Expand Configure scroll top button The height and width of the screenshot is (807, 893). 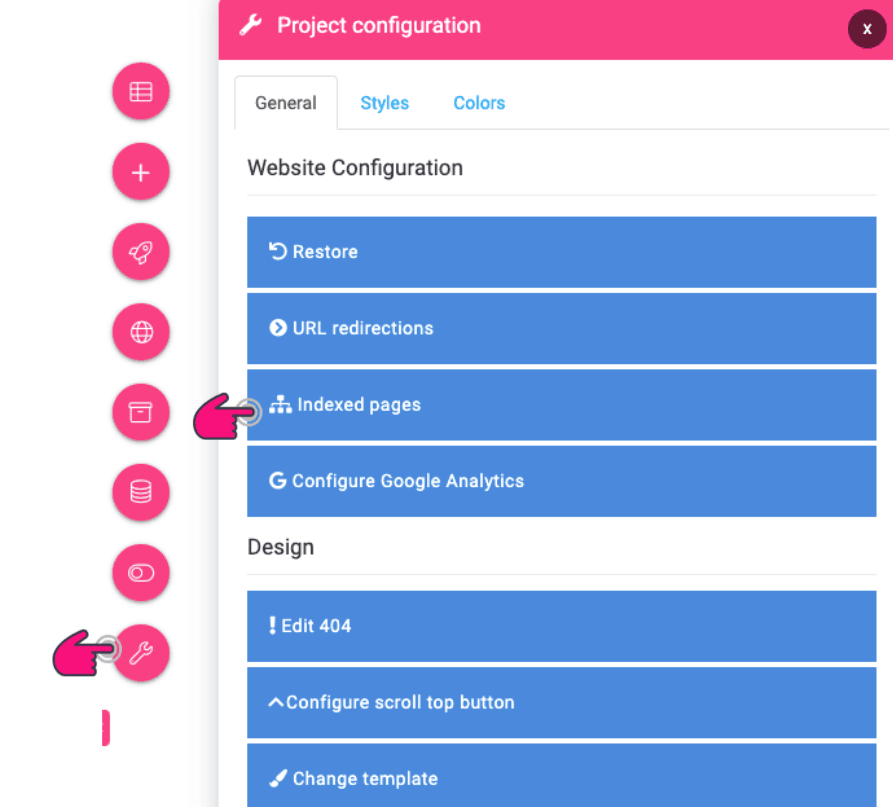pyautogui.click(x=562, y=702)
